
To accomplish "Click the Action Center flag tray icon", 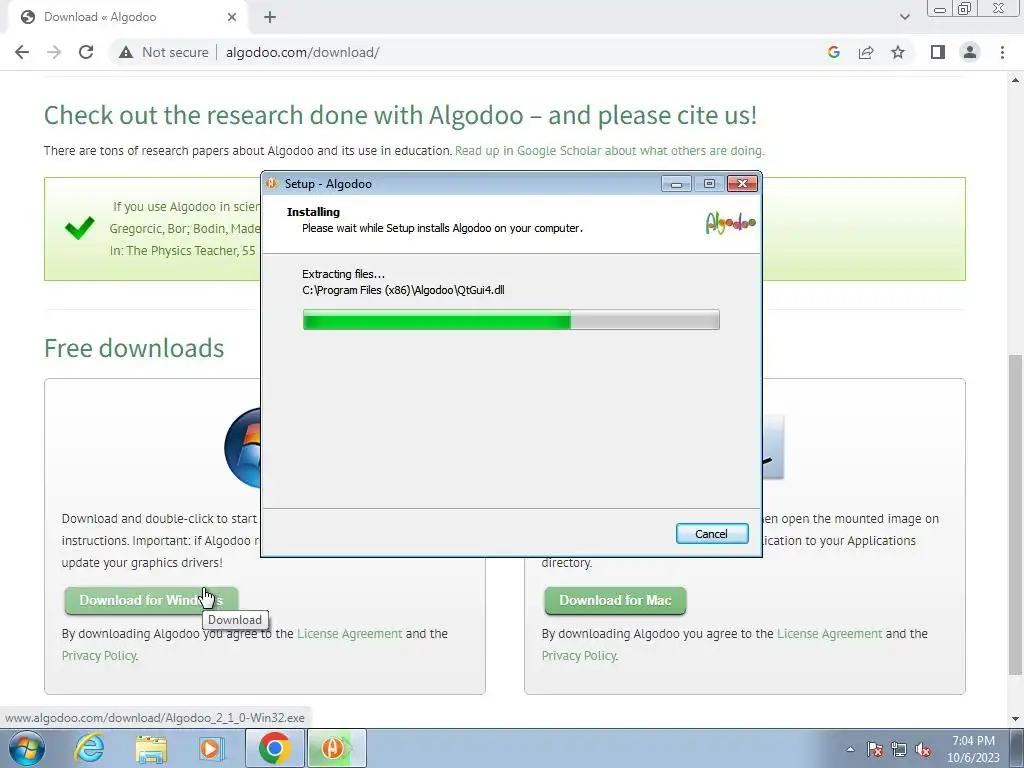I will pos(875,749).
